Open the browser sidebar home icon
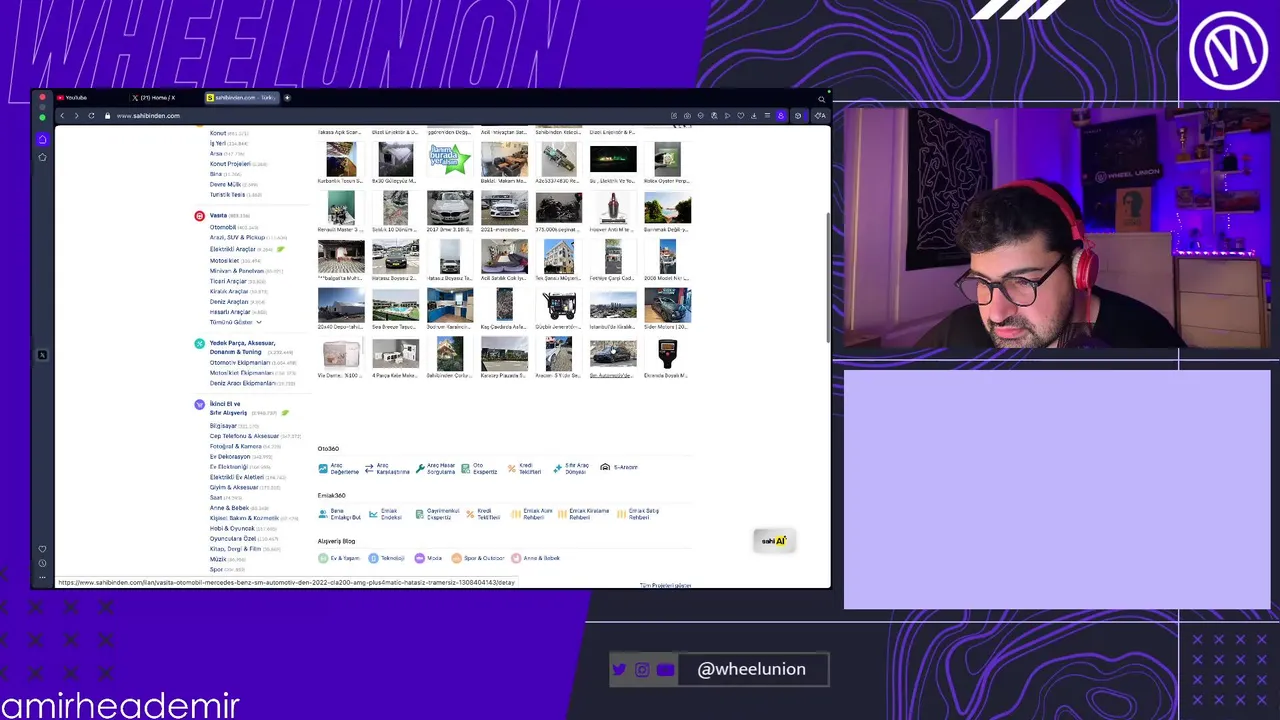The image size is (1280, 720). point(42,139)
